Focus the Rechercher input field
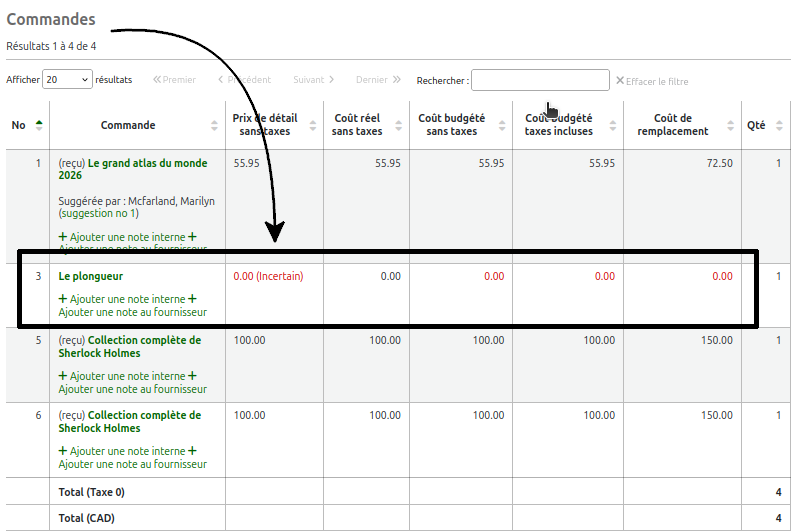Image resolution: width=791 pixels, height=531 pixels. (540, 80)
